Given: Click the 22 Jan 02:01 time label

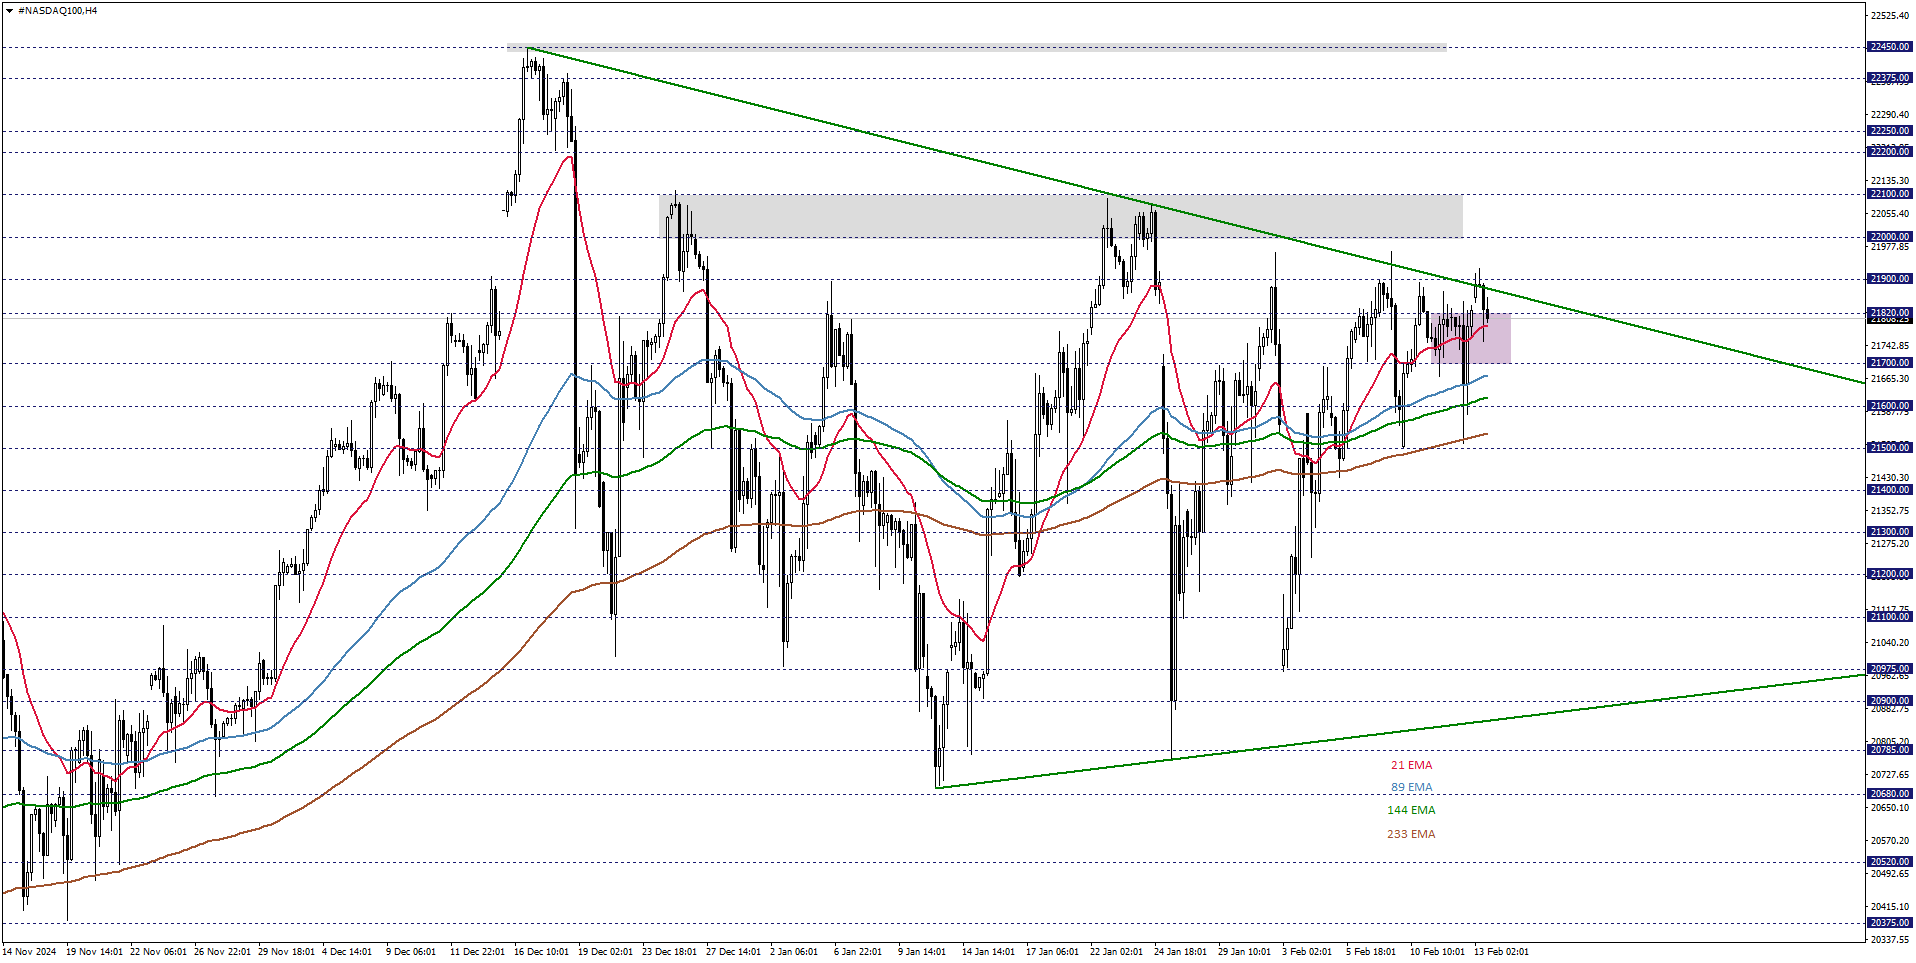Looking at the screenshot, I should [x=1116, y=952].
